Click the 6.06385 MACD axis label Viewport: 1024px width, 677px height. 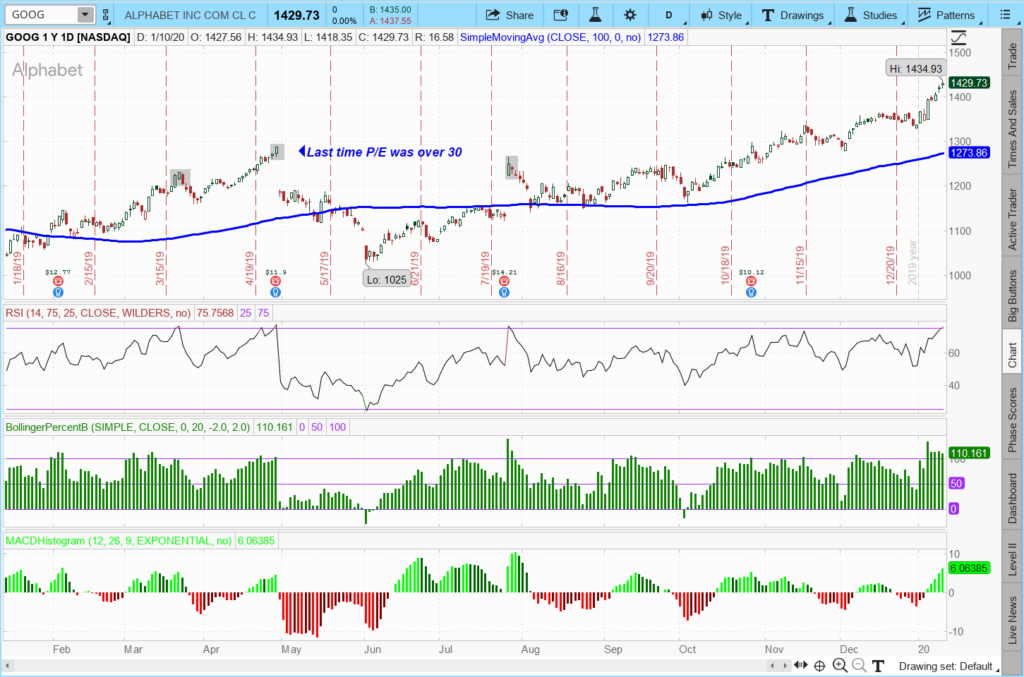pos(969,568)
